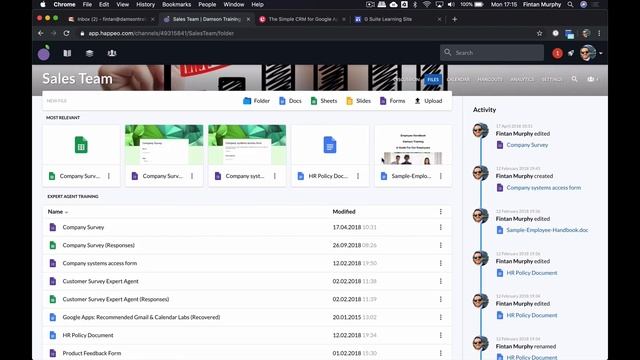Screen dimensions: 640x360
Task: Open options for Company systems access form row
Action: 441,263
